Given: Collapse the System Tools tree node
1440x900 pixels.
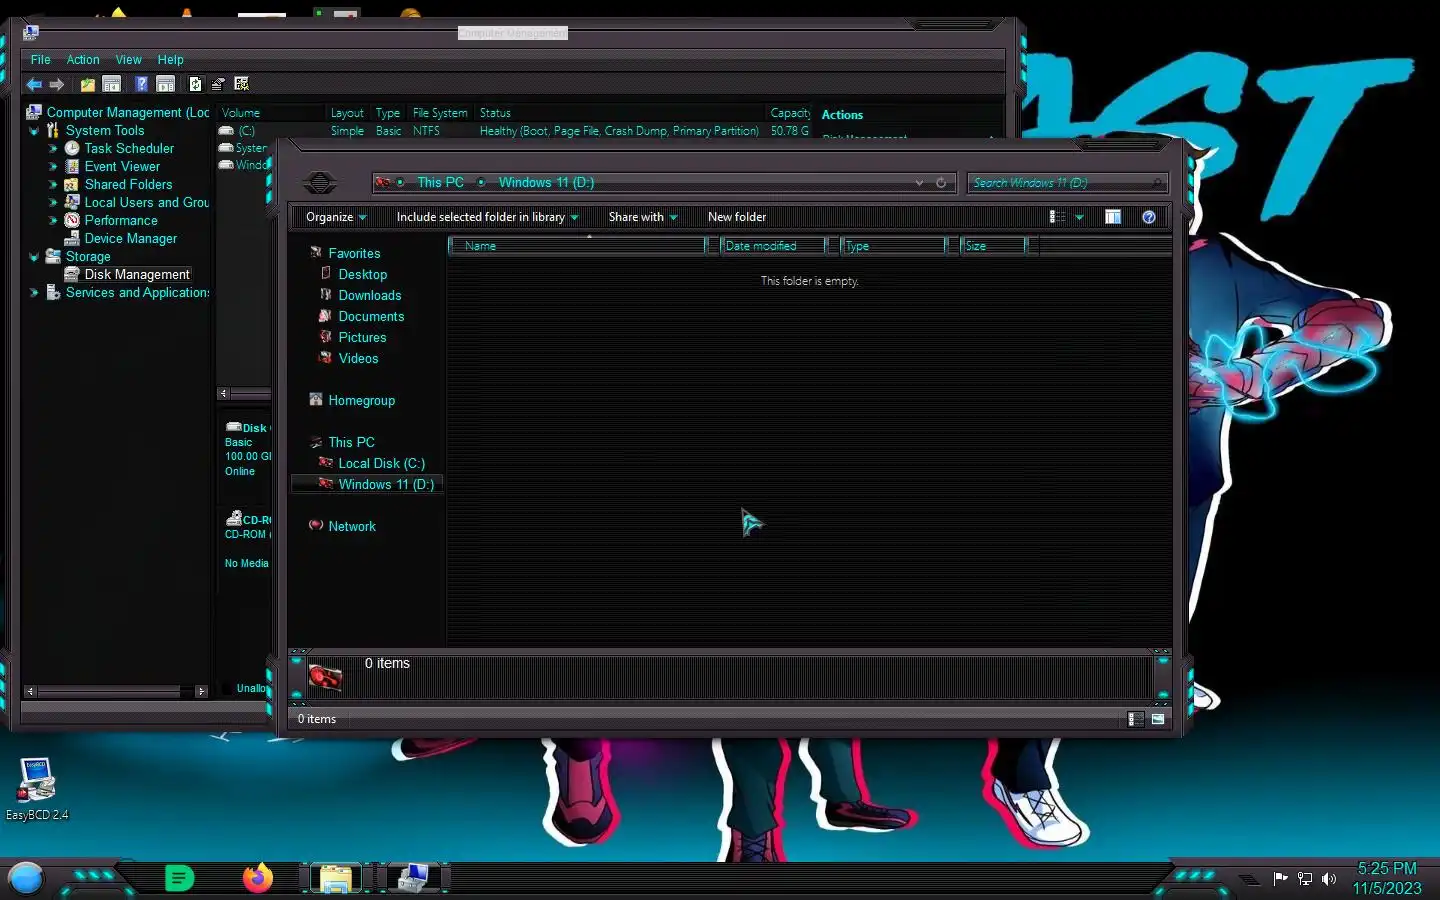Looking at the screenshot, I should point(34,131).
